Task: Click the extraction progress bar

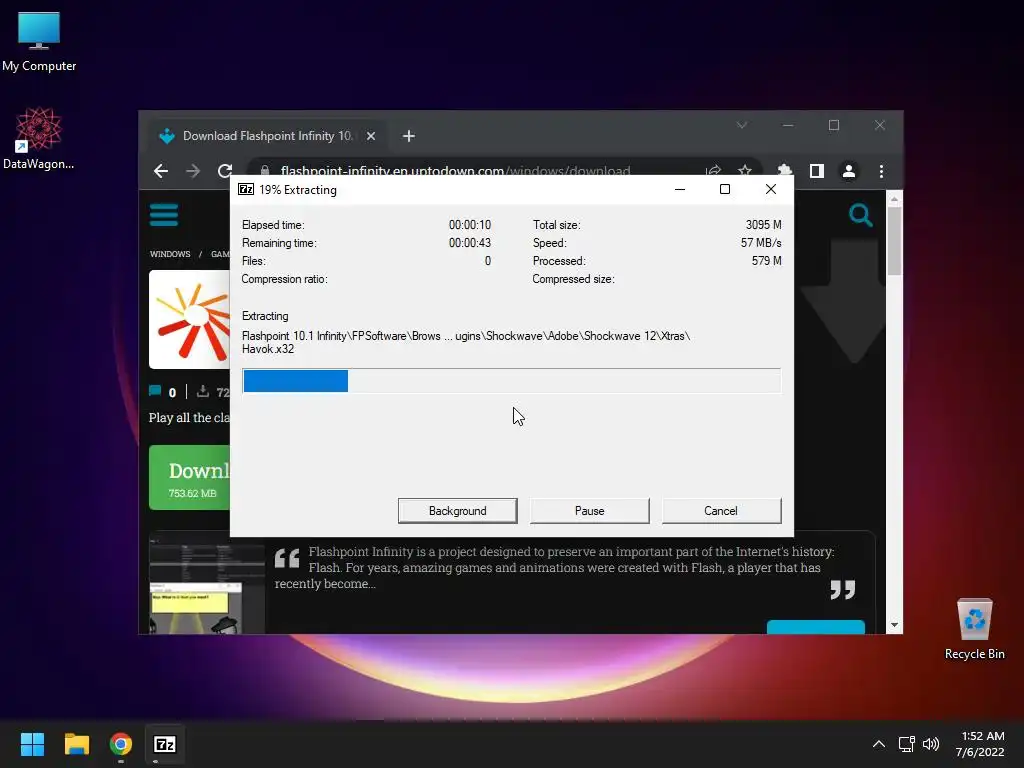Action: (511, 381)
